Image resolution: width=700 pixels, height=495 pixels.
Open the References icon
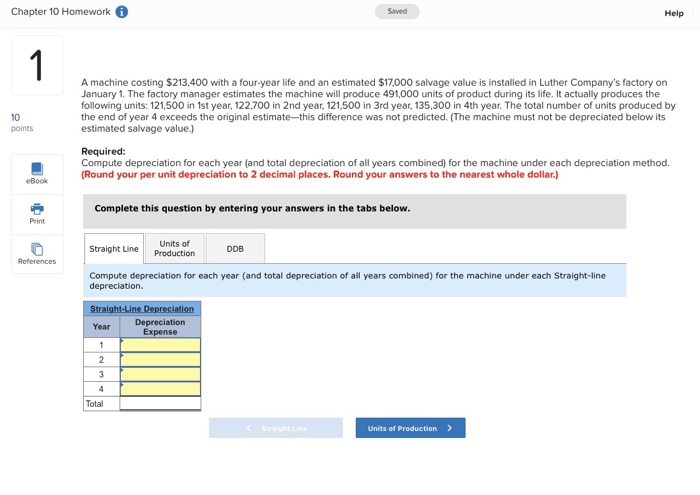(37, 249)
